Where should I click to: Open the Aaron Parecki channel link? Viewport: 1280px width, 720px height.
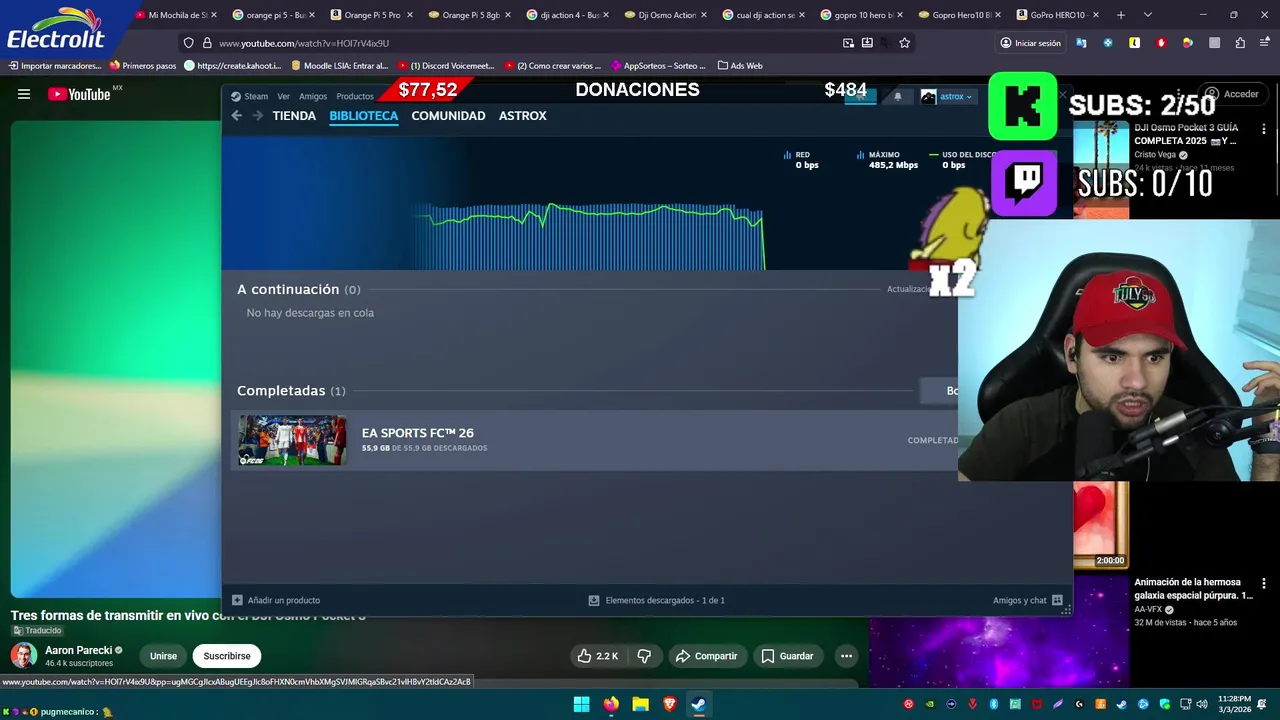78,650
